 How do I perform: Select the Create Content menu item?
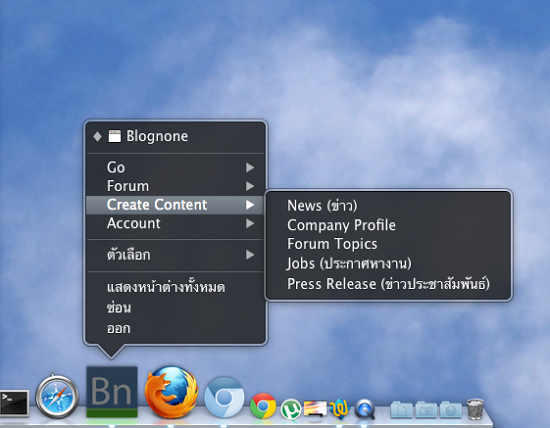click(x=175, y=205)
